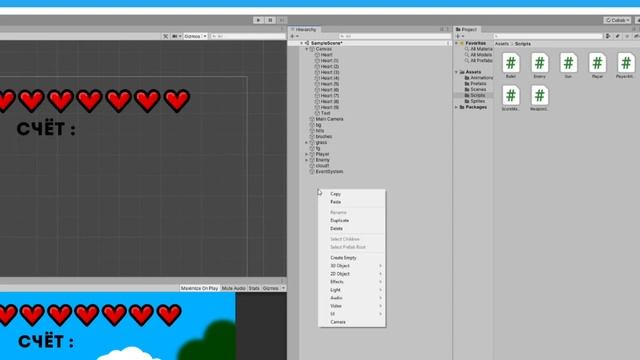
Task: Choose Delete in the context menu
Action: [x=352, y=229]
